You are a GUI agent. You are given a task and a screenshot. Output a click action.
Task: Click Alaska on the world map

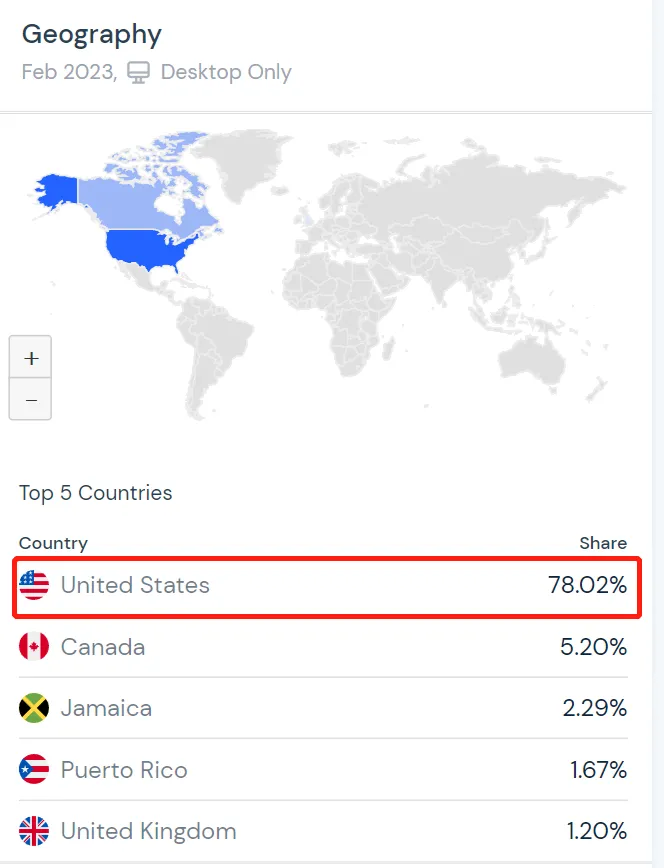tap(56, 188)
